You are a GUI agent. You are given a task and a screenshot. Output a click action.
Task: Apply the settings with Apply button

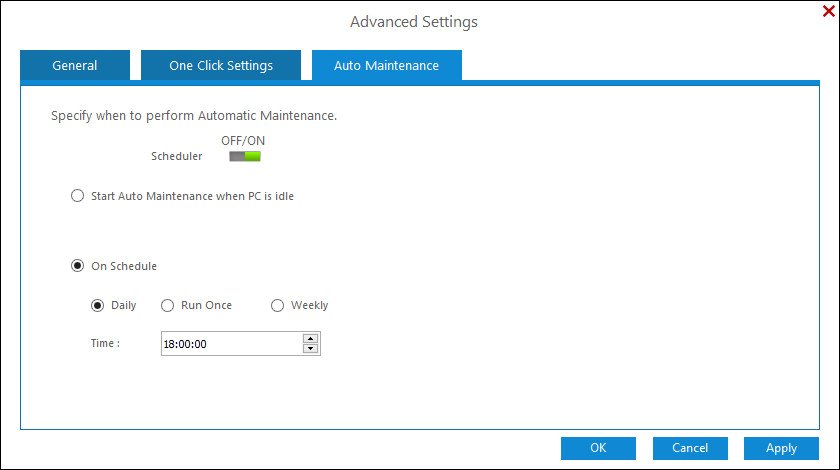pos(781,448)
